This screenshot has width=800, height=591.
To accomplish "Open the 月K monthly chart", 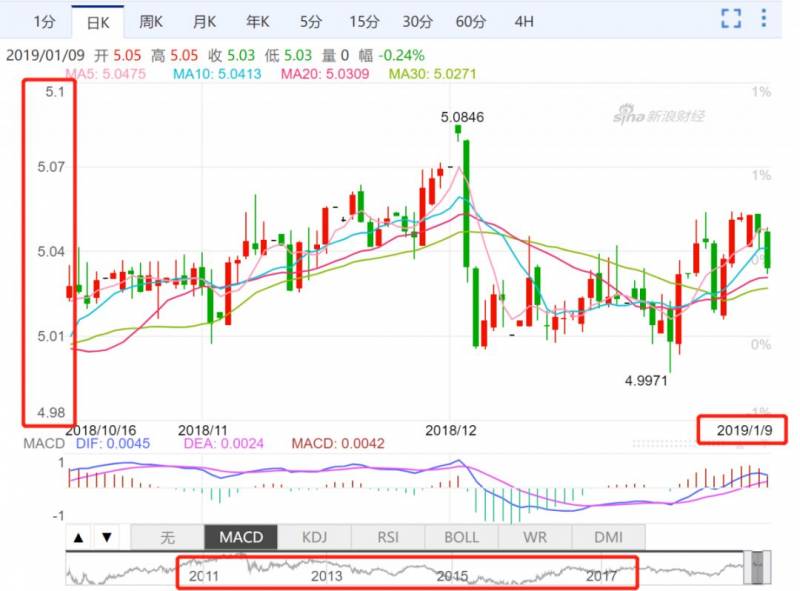I will [x=205, y=21].
